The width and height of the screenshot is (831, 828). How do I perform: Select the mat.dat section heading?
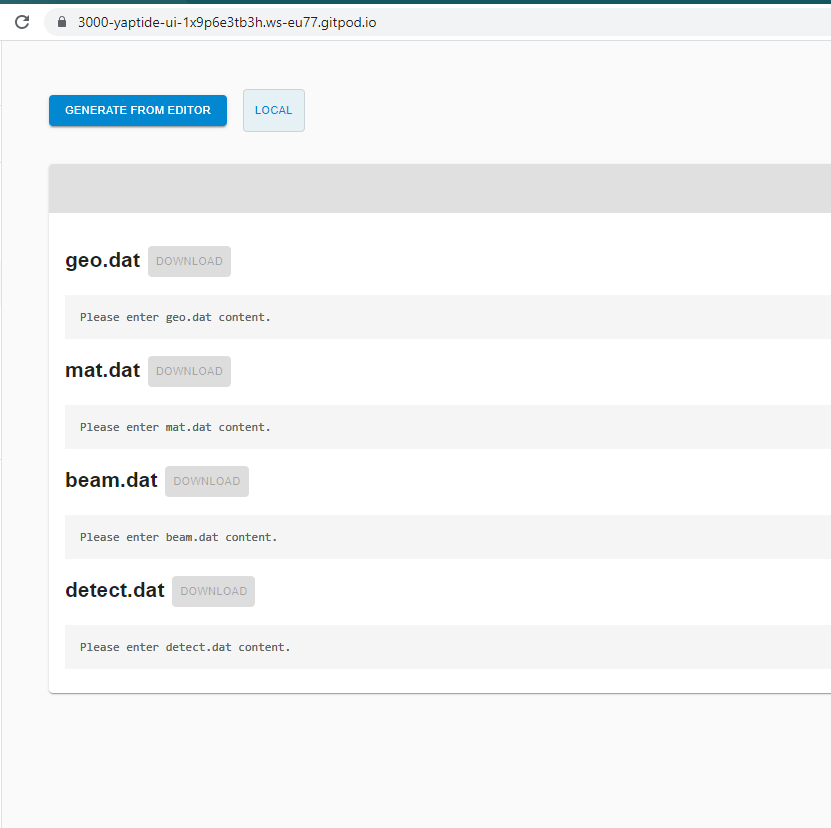click(102, 370)
